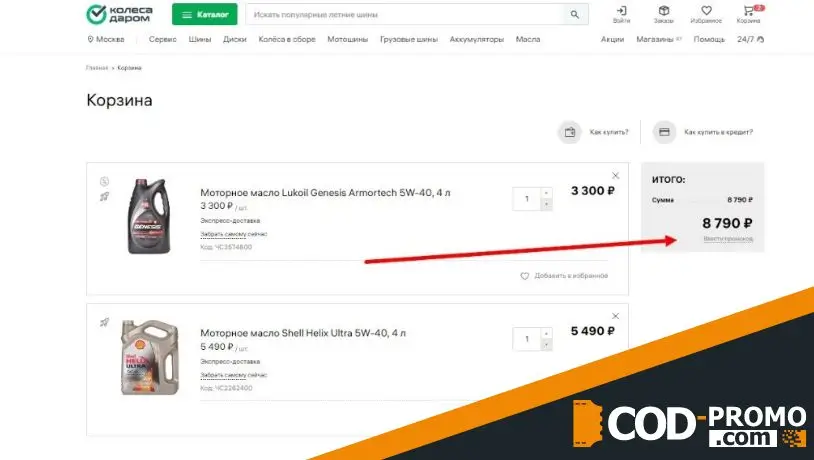Click Забрать самому сейчас under Shell Helix

click(234, 375)
